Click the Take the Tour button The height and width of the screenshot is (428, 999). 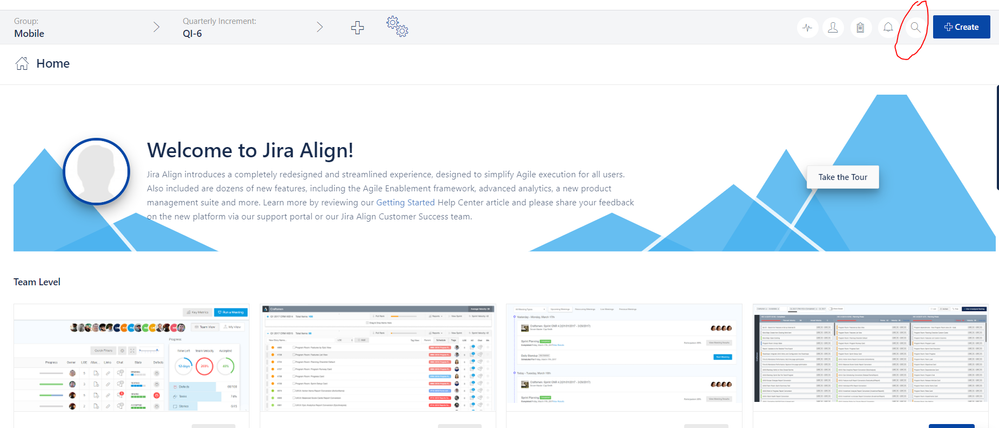pos(842,177)
